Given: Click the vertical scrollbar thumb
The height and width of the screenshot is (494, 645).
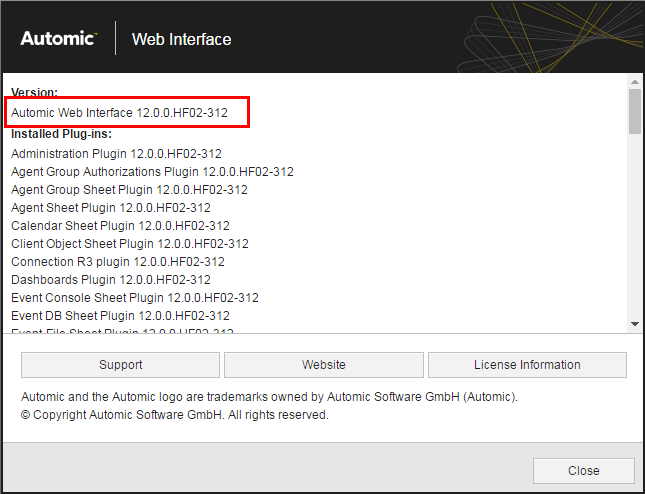Looking at the screenshot, I should pyautogui.click(x=635, y=111).
